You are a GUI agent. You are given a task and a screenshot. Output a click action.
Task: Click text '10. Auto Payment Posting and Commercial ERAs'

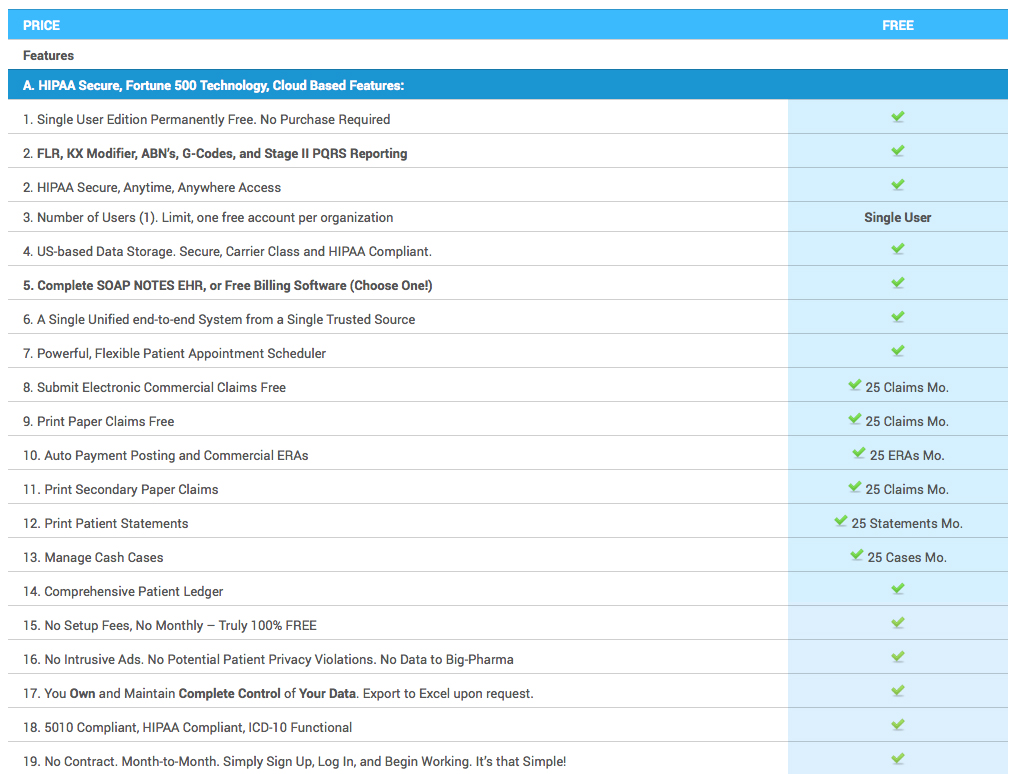click(165, 455)
